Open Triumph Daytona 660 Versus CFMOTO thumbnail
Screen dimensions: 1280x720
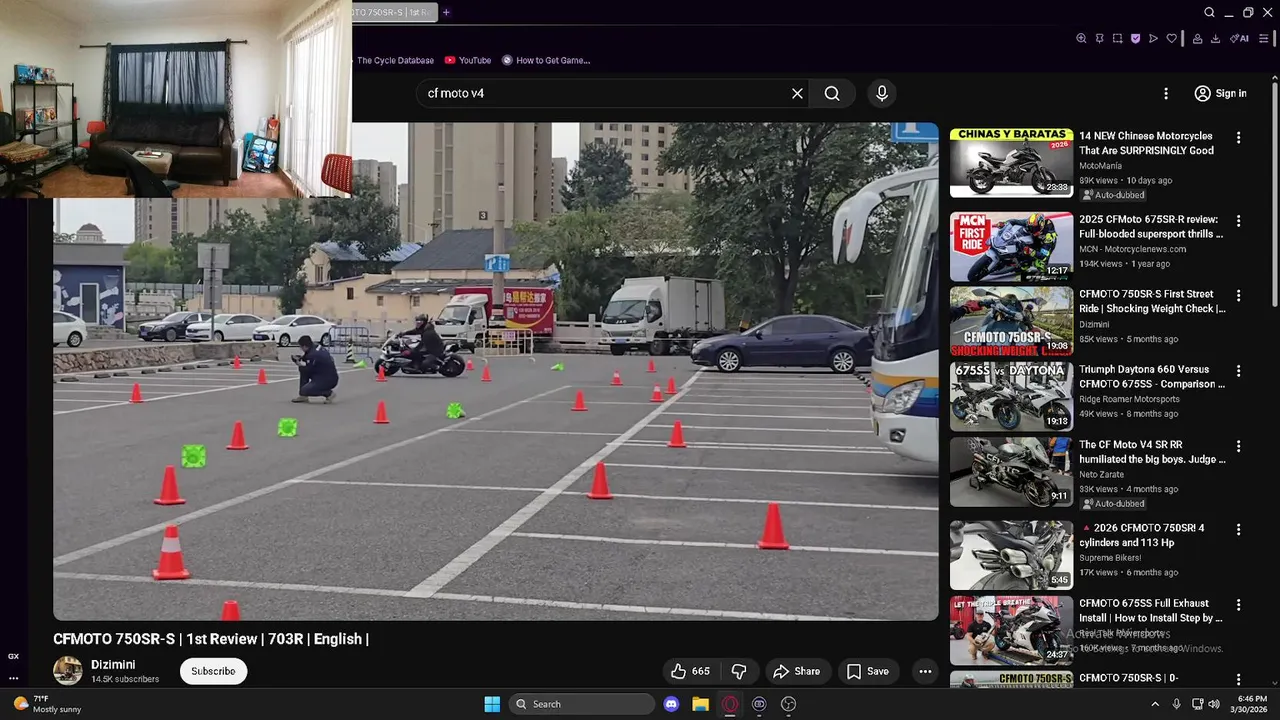click(1011, 396)
